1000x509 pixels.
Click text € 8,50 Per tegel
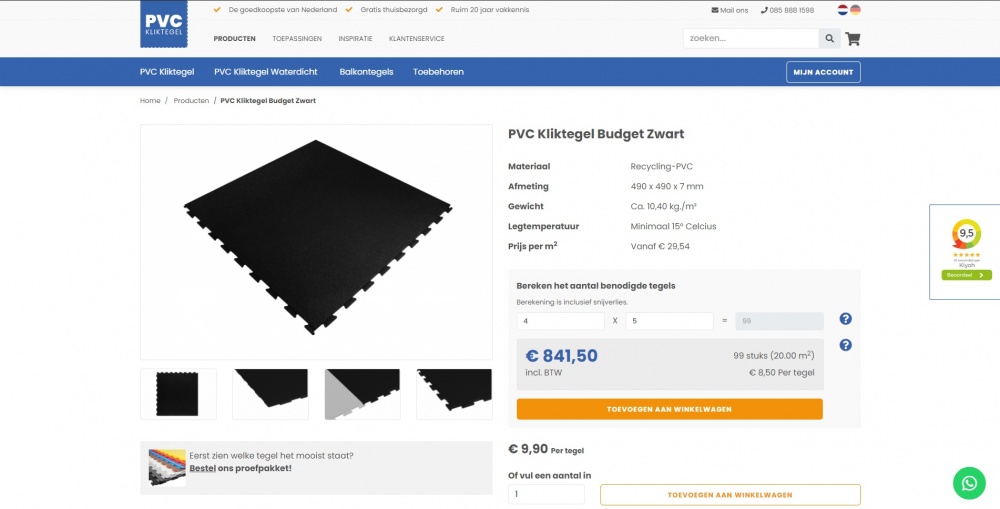coord(781,373)
